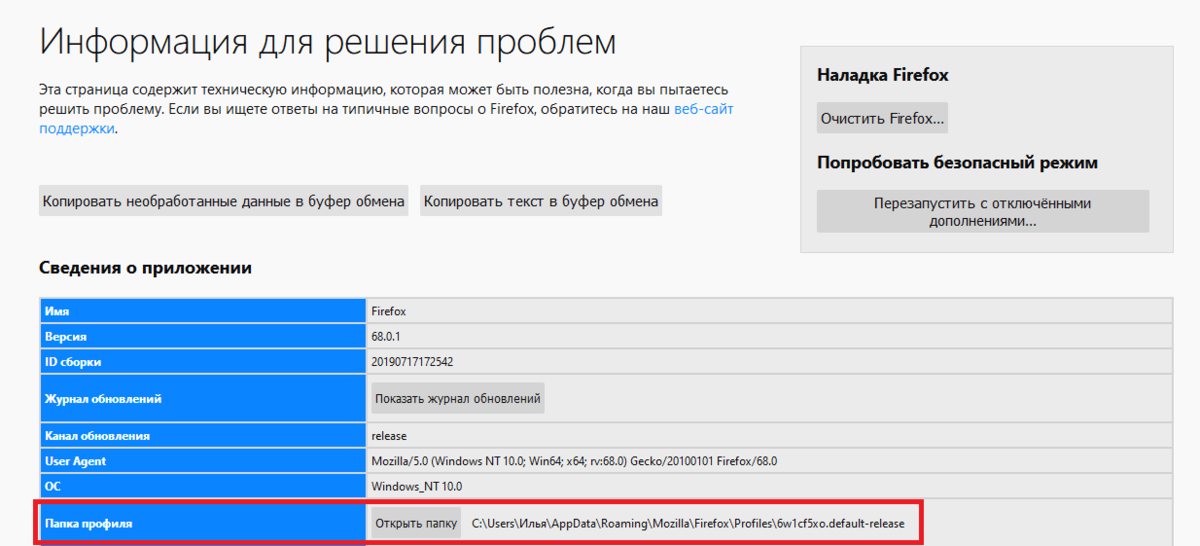Click the Папка профиля row header
This screenshot has height=546, width=1200.
203,522
